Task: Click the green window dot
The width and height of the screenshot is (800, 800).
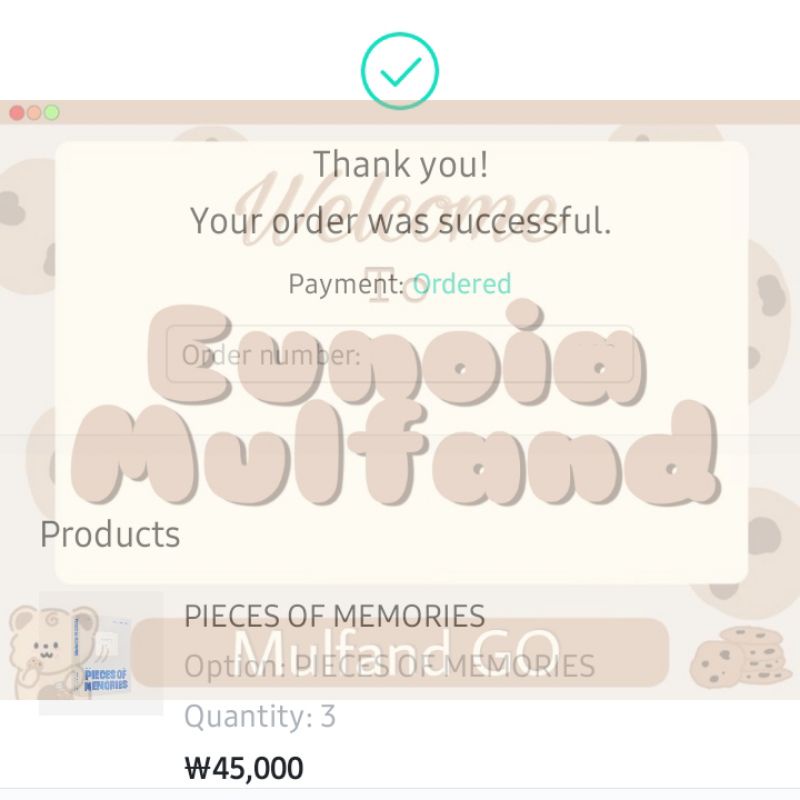Action: pyautogui.click(x=51, y=113)
